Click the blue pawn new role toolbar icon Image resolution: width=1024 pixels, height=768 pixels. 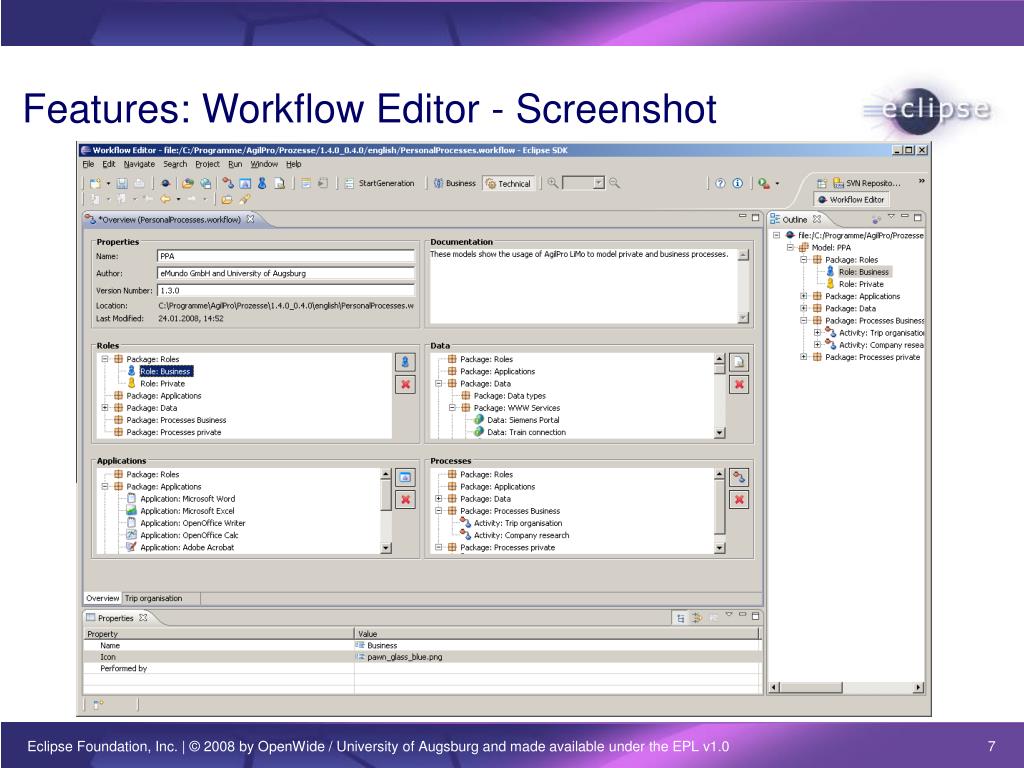pyautogui.click(x=262, y=184)
